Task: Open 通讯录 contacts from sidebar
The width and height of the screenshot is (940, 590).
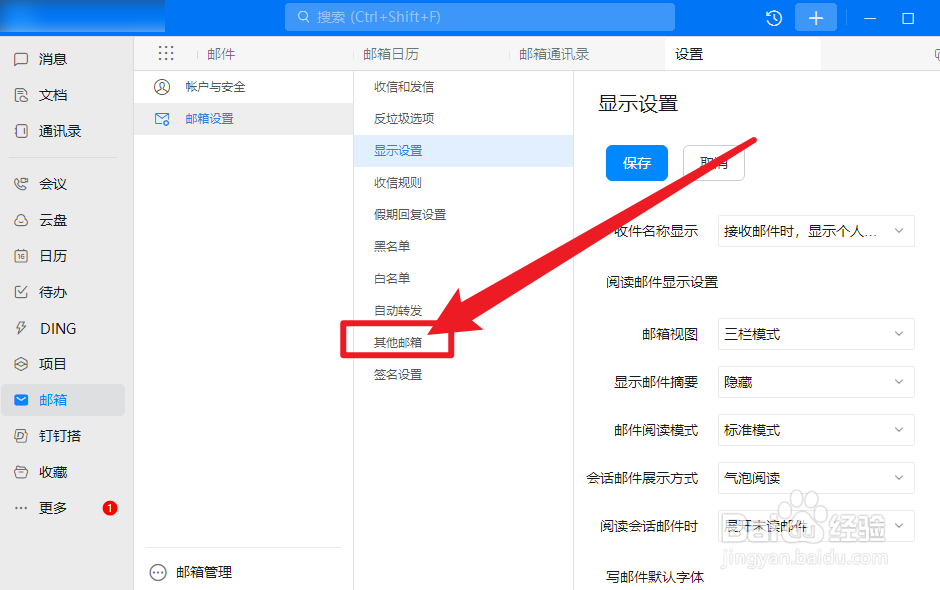Action: [x=60, y=131]
